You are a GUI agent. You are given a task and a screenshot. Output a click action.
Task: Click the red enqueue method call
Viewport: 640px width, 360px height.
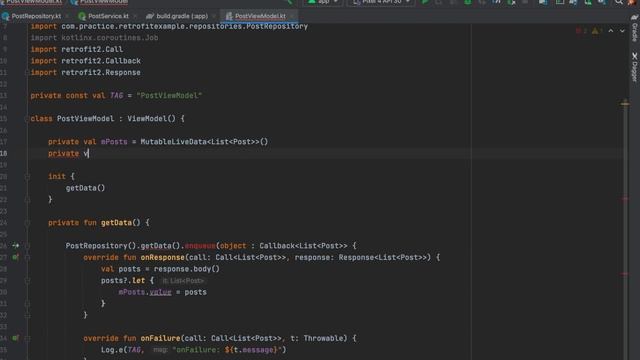coord(200,246)
